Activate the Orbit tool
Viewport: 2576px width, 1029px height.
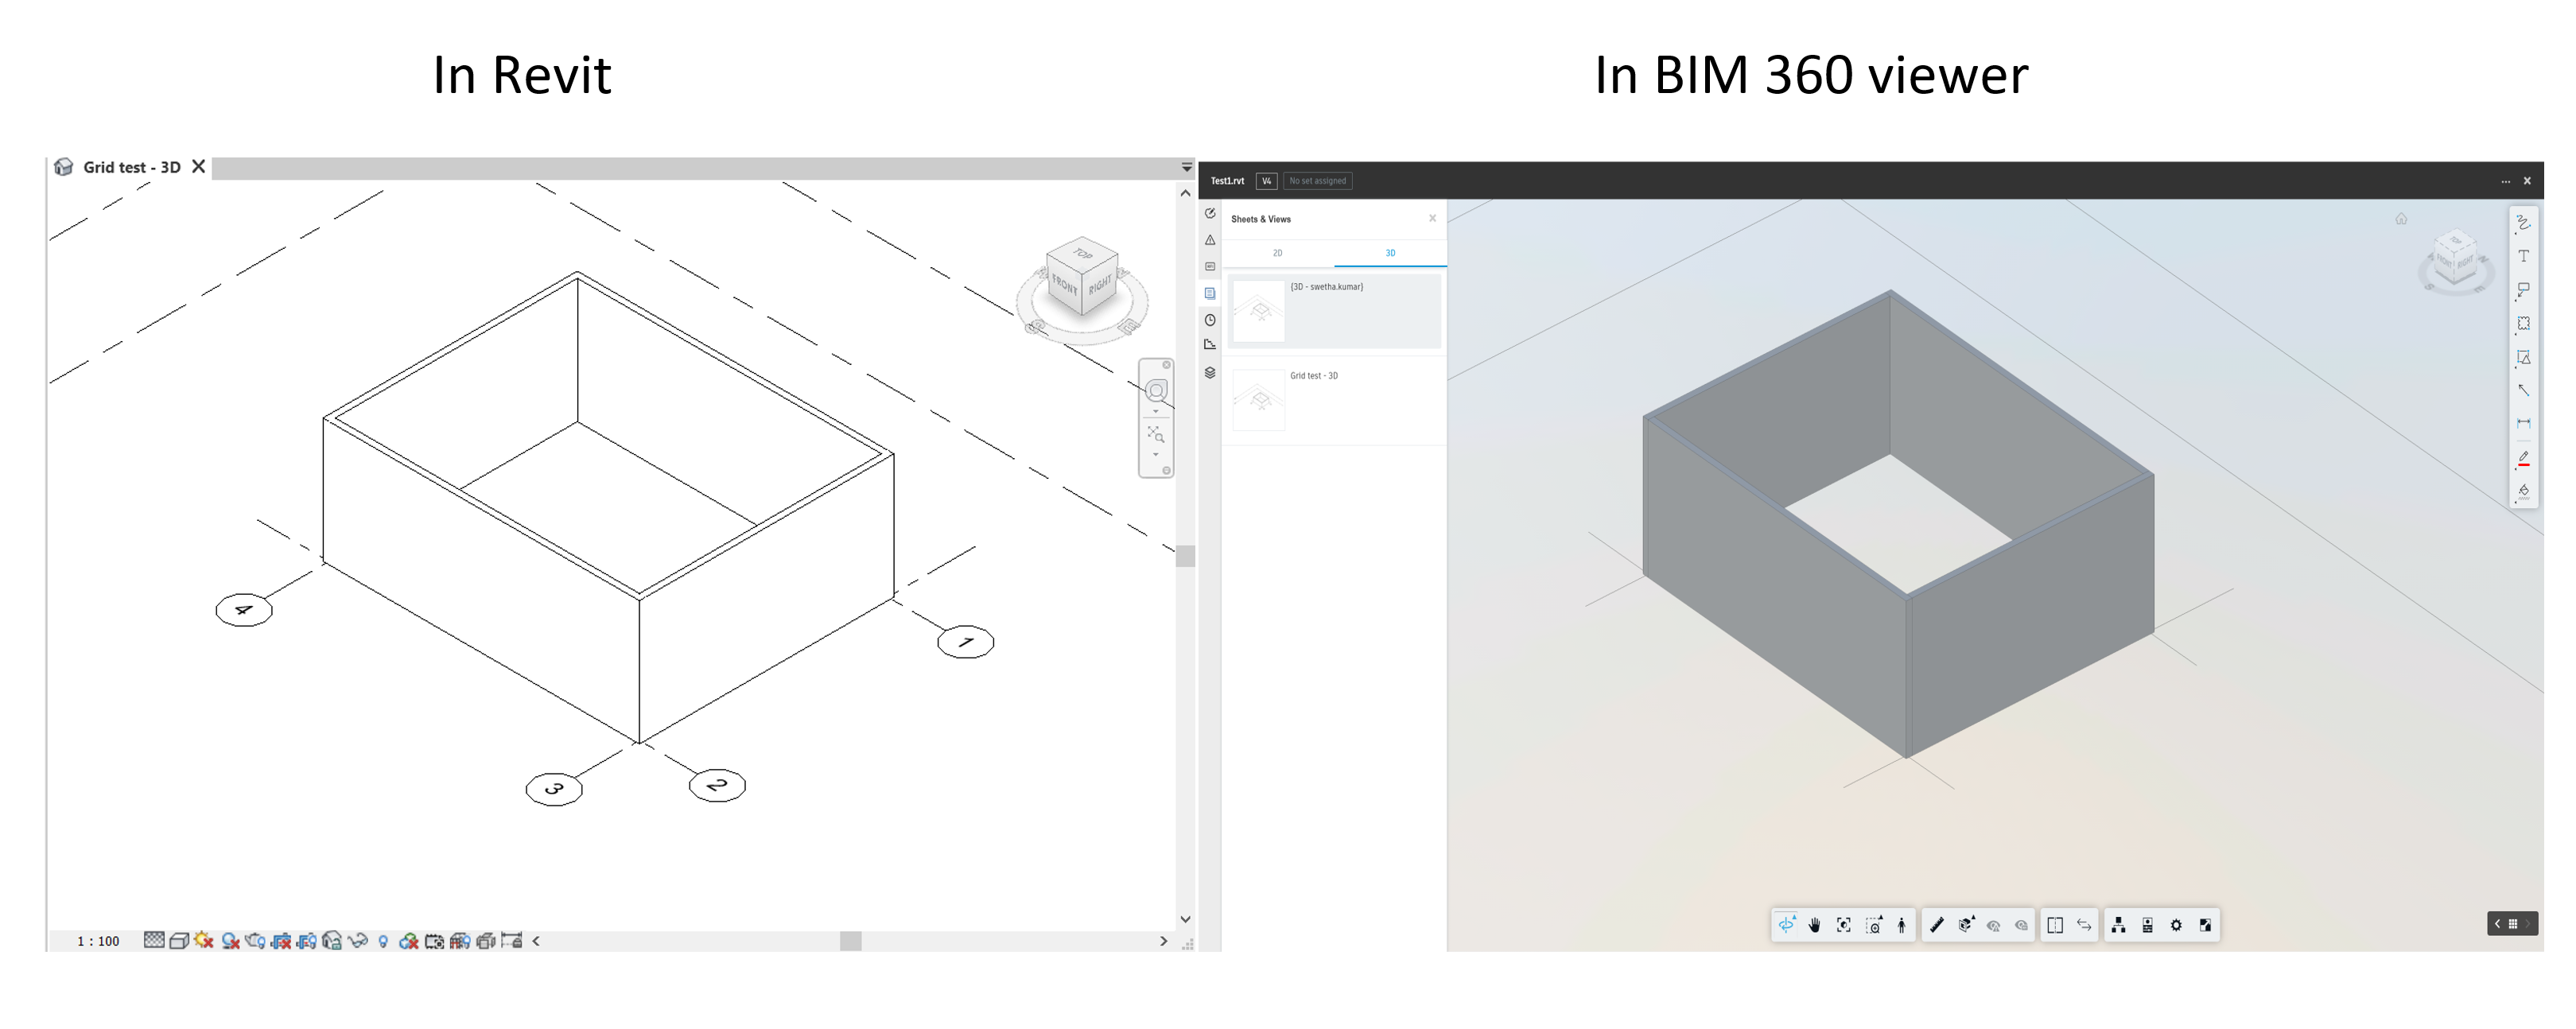1789,925
